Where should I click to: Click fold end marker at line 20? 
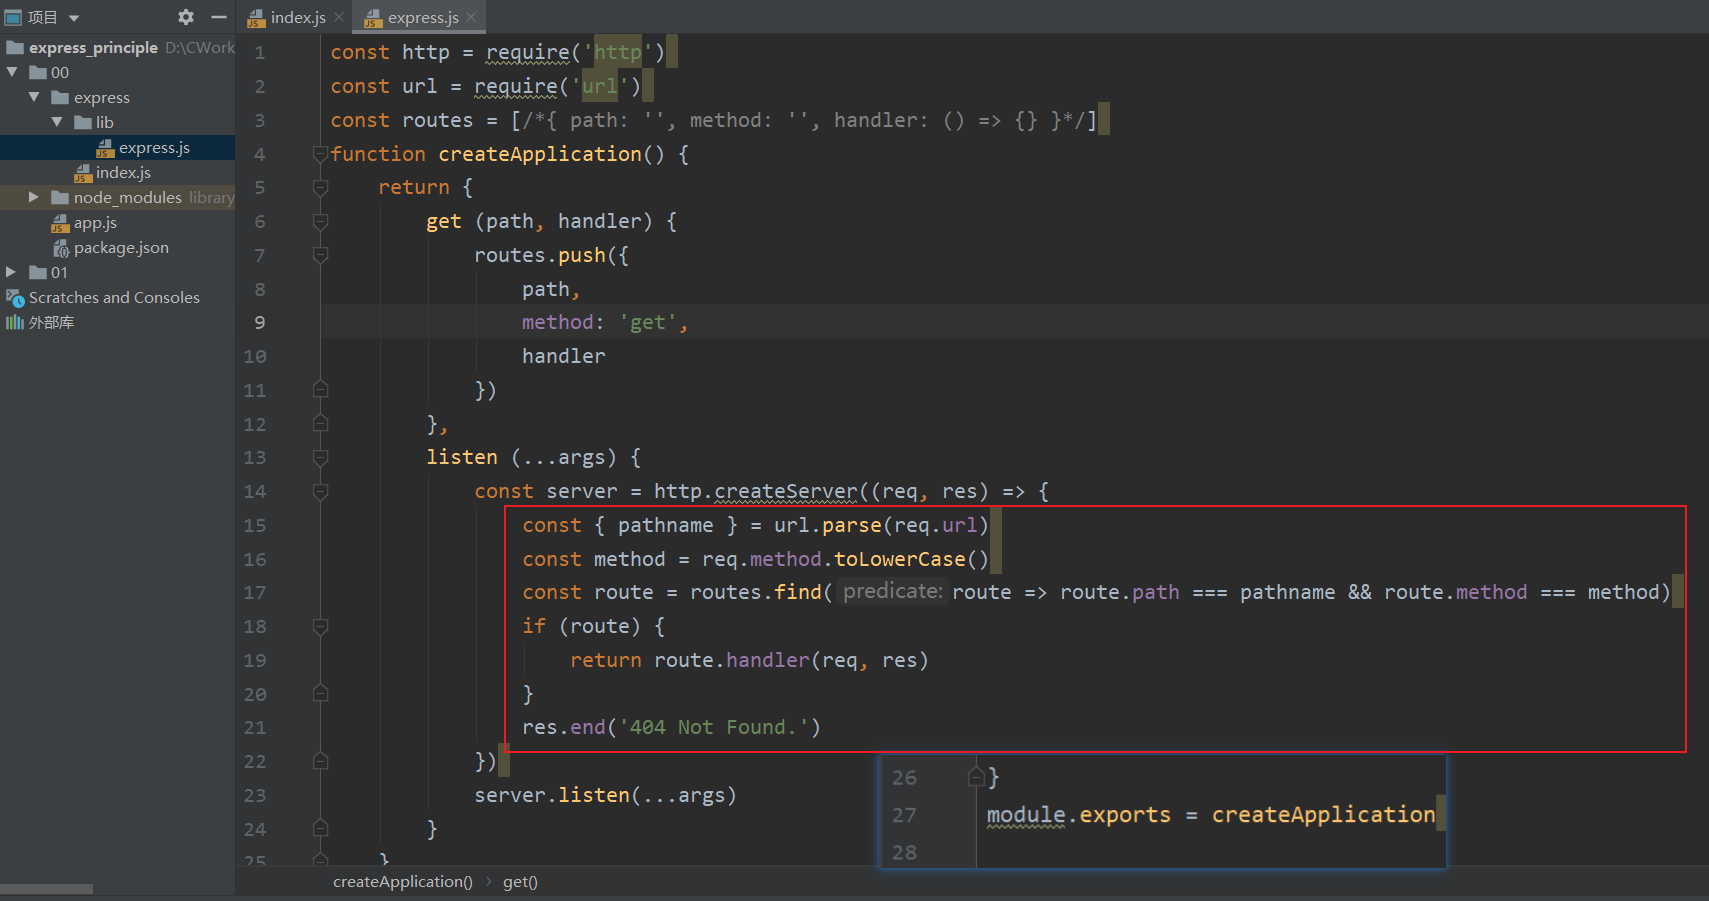(x=320, y=693)
